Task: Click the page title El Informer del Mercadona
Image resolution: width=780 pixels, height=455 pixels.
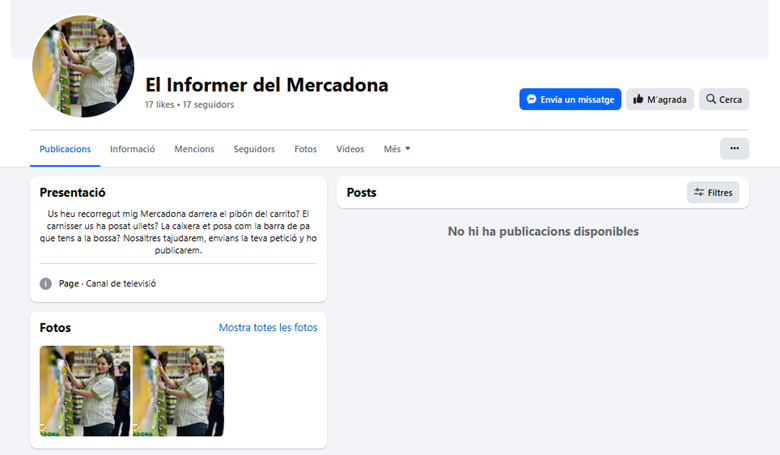Action: click(x=267, y=85)
